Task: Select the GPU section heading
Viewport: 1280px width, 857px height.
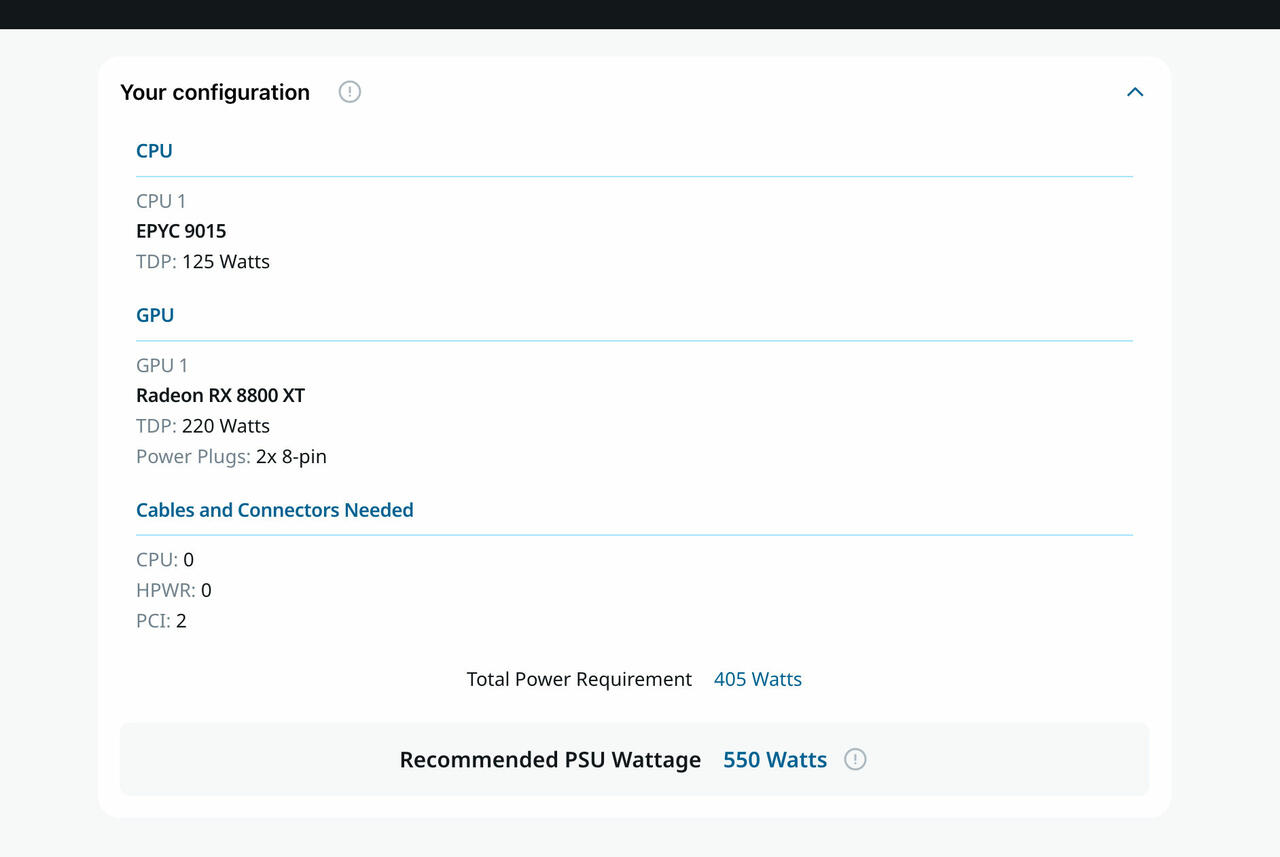Action: point(155,315)
